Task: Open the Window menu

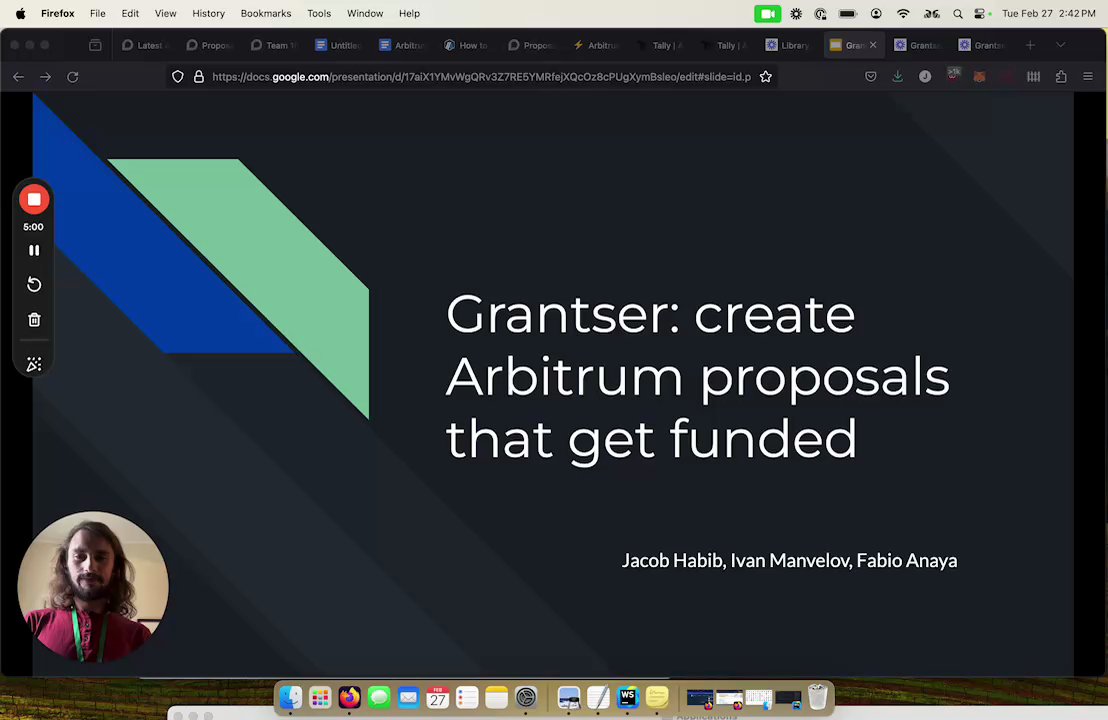Action: click(x=365, y=13)
